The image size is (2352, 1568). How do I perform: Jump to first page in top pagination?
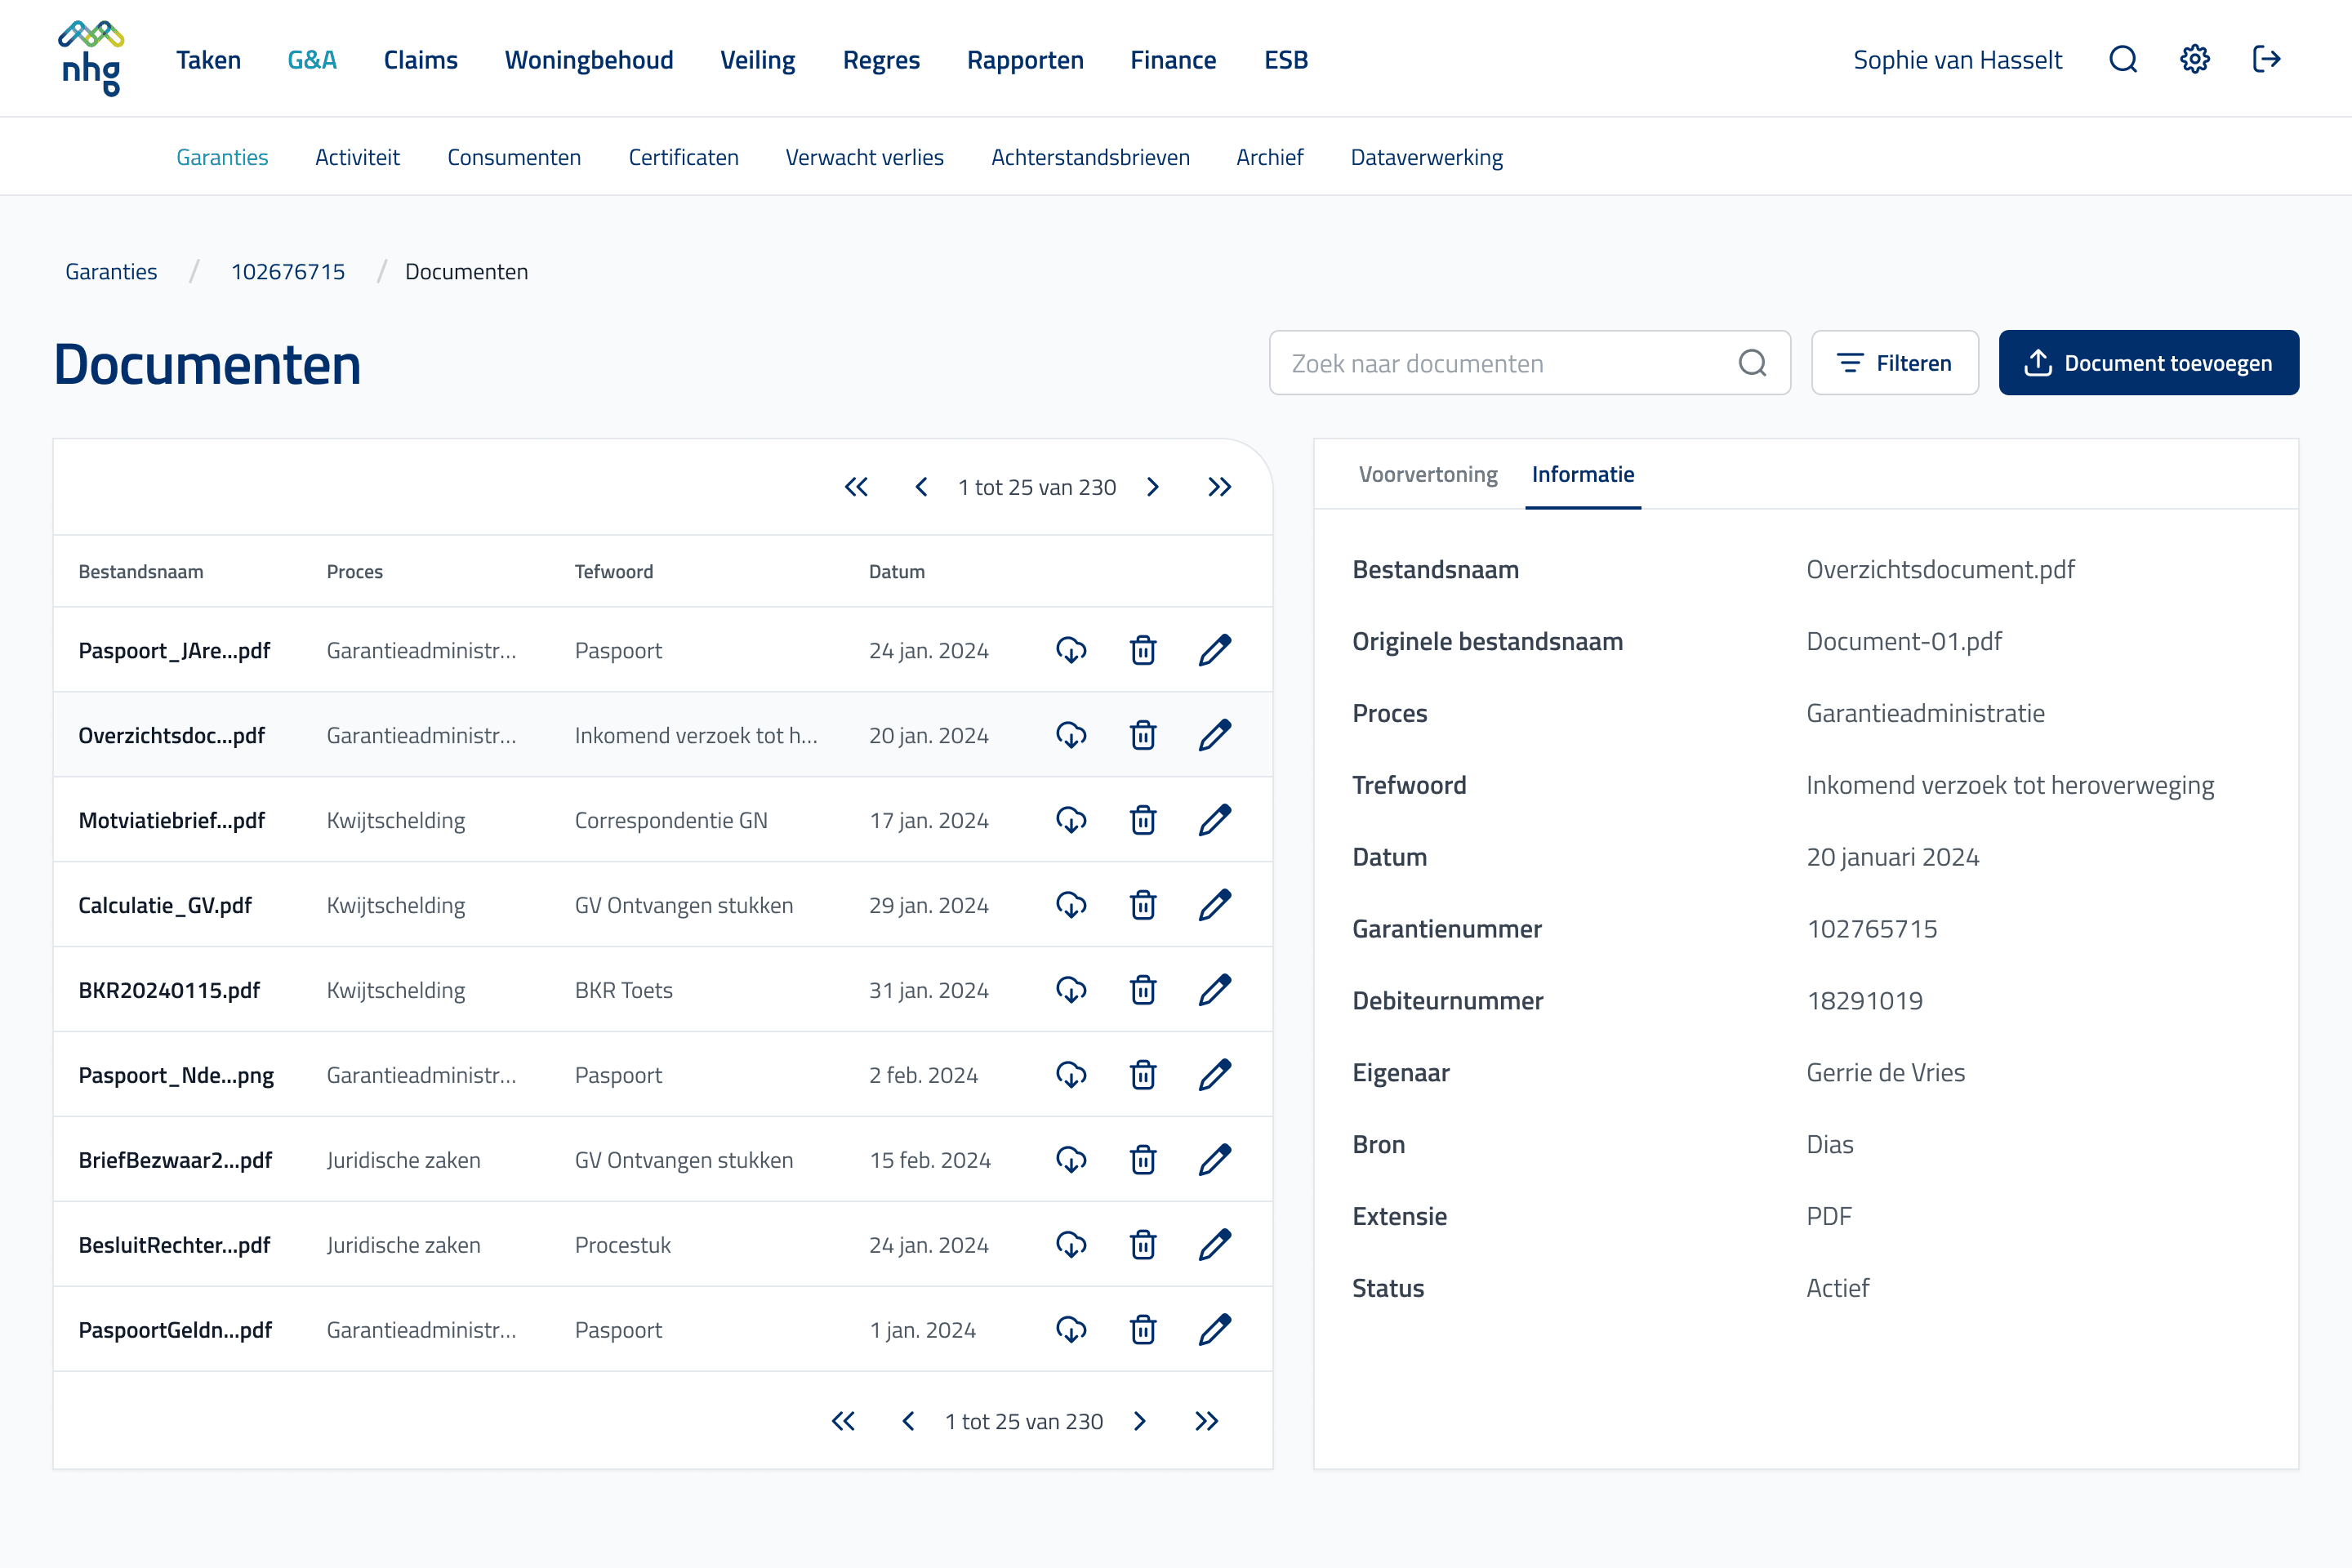point(856,487)
